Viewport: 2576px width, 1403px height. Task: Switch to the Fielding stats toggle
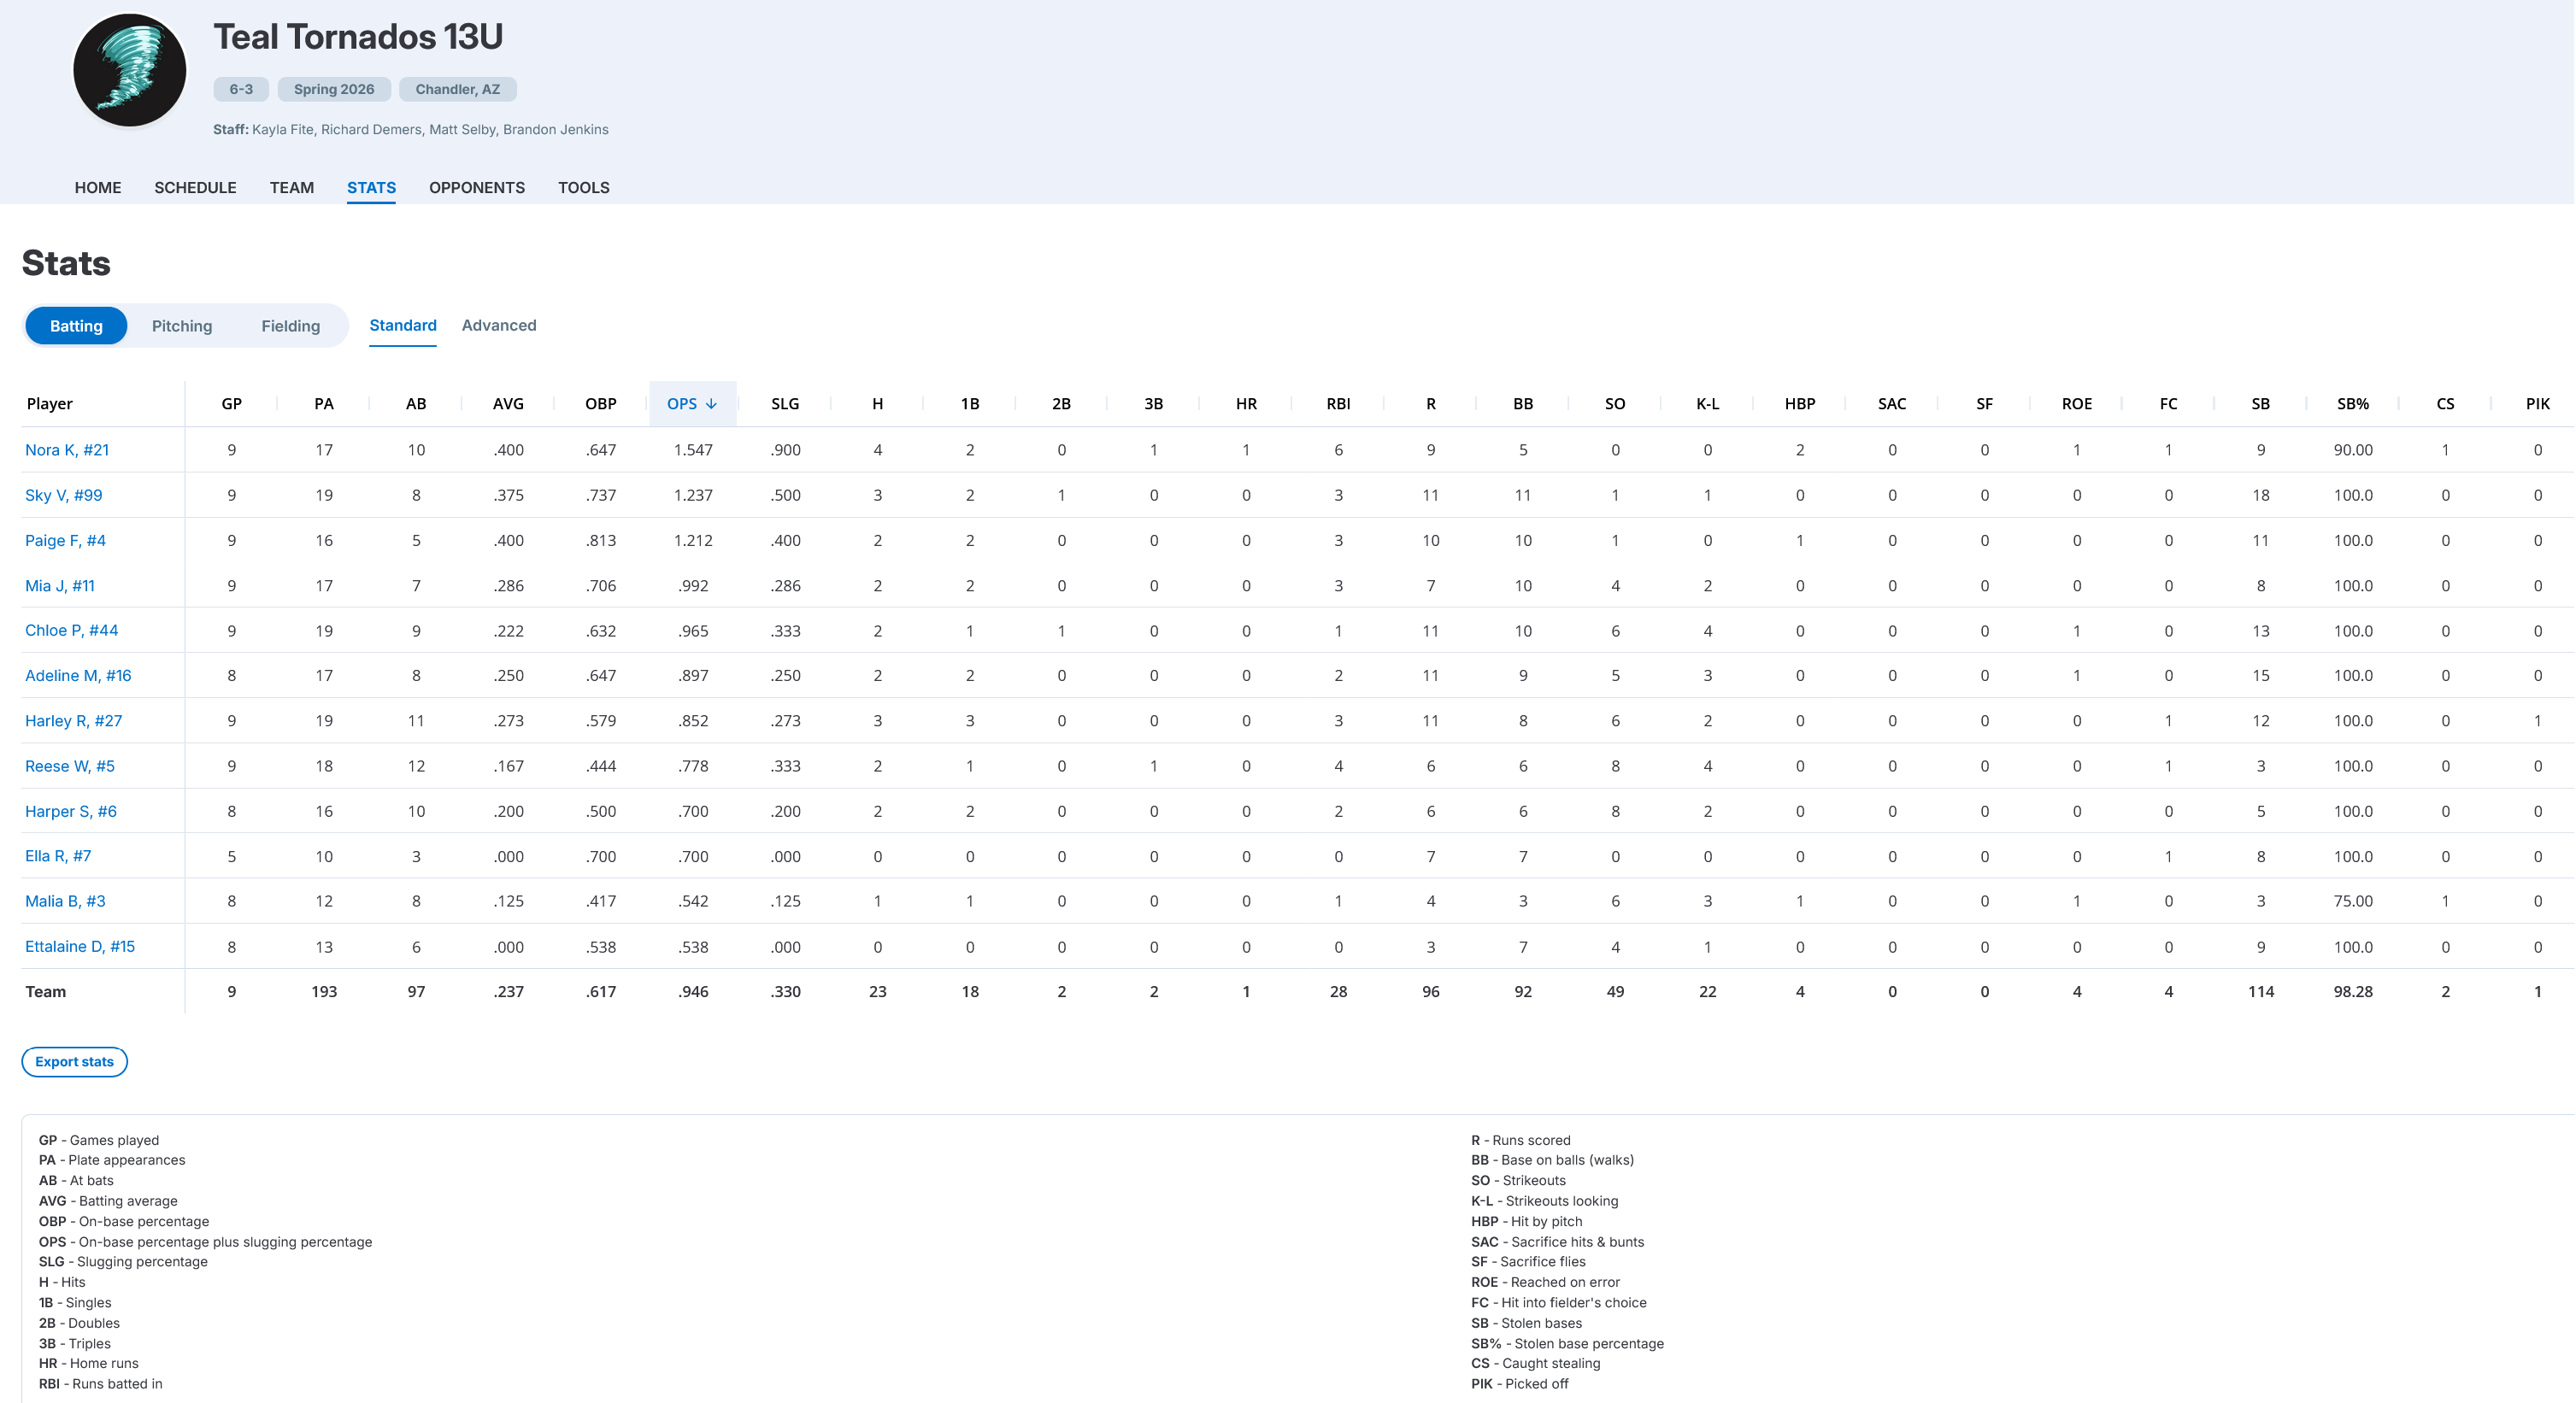(290, 326)
